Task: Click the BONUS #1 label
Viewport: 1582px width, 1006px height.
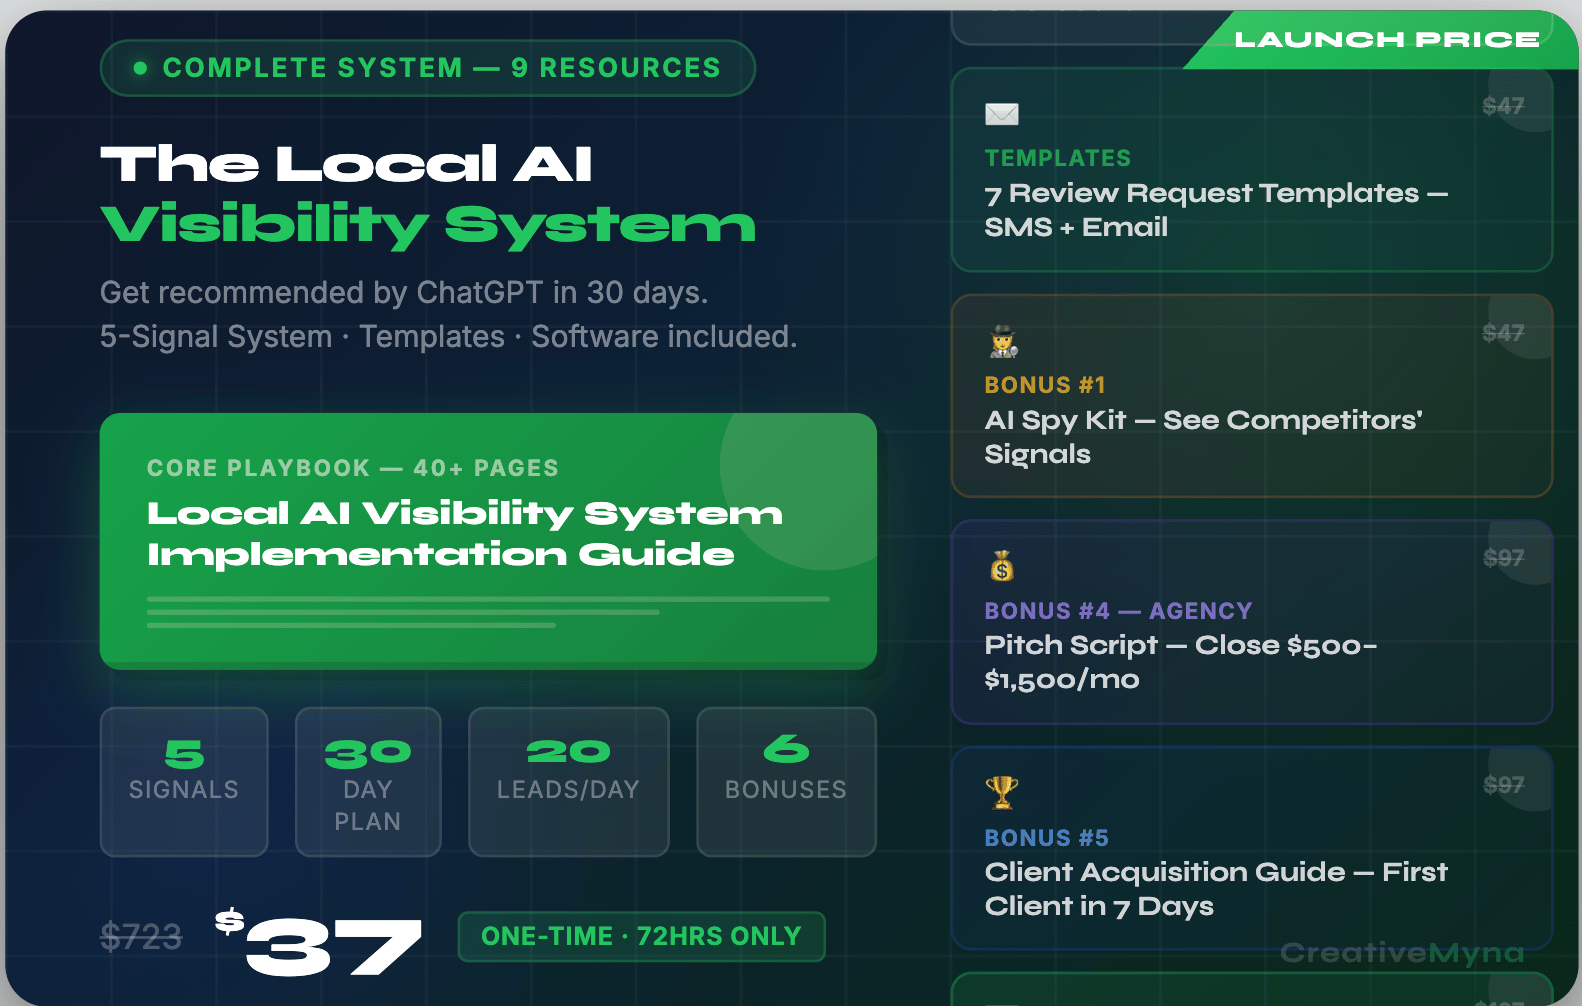Action: (x=1045, y=385)
